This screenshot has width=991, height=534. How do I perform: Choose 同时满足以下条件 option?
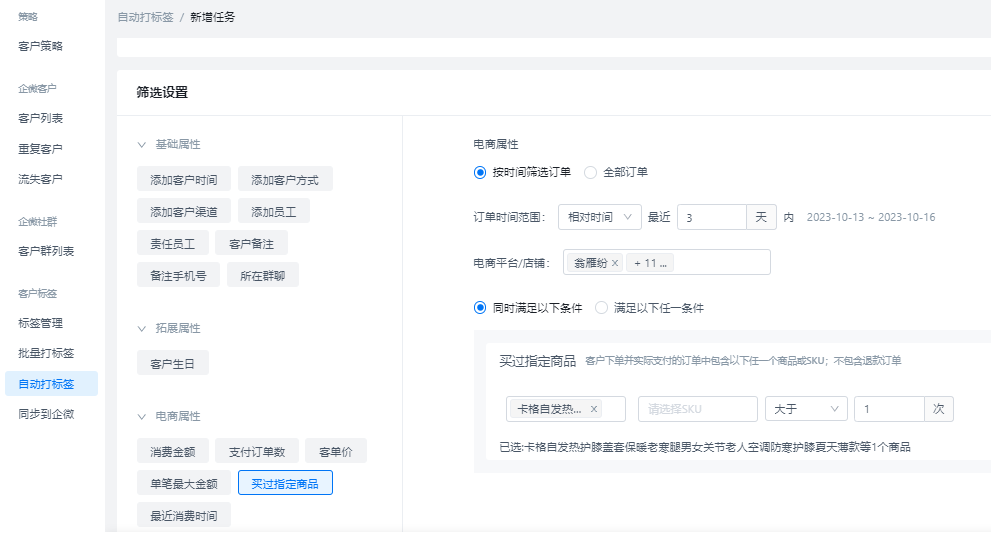(480, 308)
